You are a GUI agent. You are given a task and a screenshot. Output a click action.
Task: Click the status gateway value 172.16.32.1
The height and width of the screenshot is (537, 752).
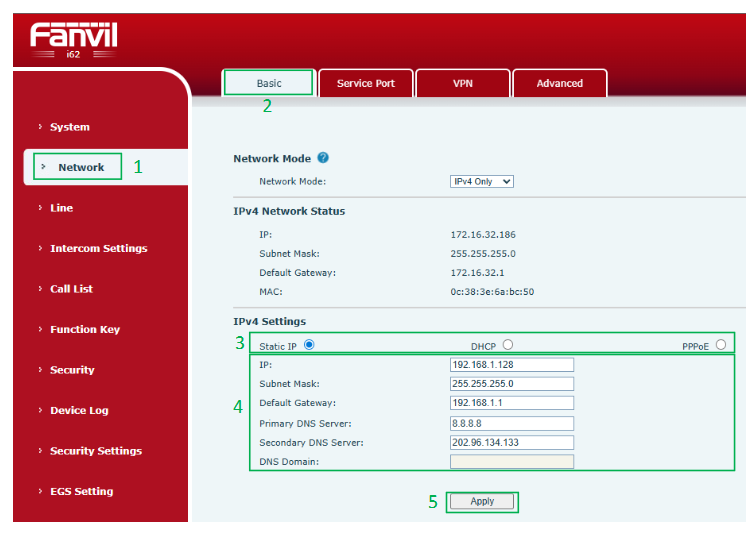[x=477, y=273]
